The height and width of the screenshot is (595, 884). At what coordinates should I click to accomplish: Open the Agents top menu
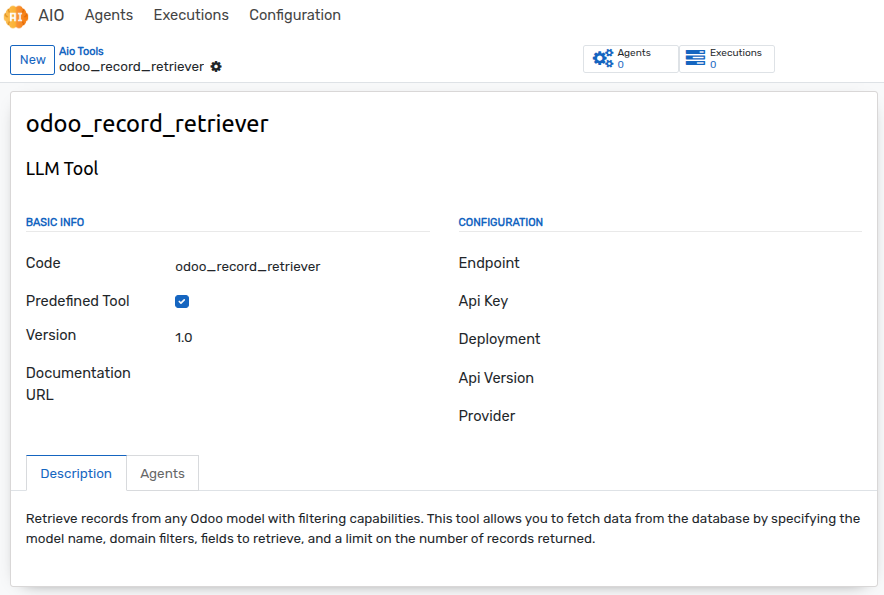coord(109,15)
